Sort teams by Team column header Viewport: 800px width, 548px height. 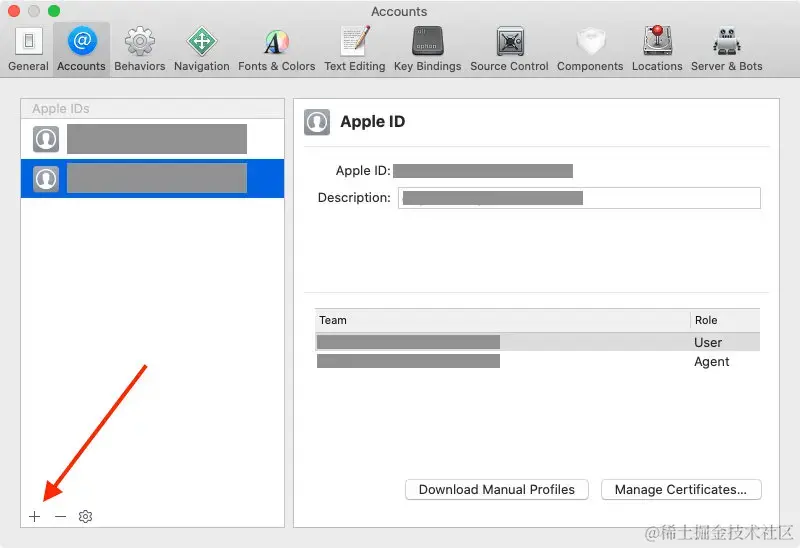(503, 320)
